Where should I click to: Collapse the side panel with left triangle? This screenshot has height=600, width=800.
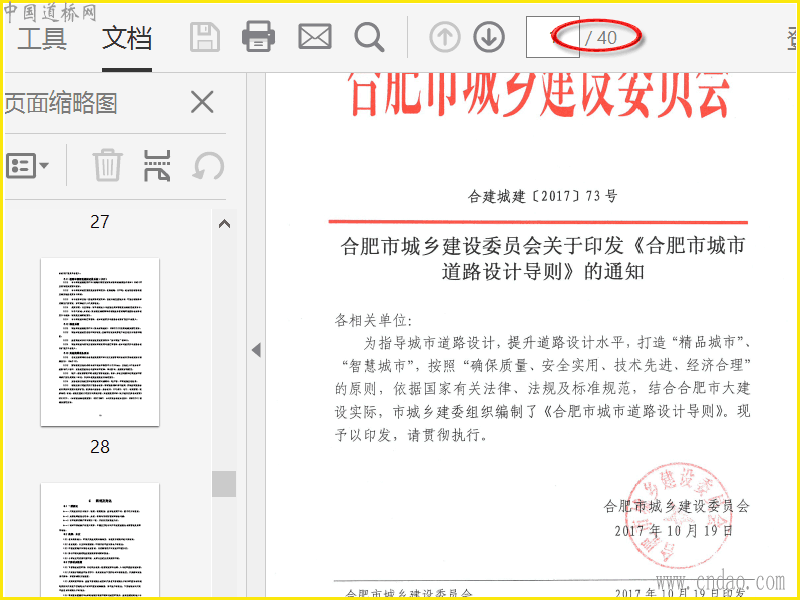(x=256, y=350)
